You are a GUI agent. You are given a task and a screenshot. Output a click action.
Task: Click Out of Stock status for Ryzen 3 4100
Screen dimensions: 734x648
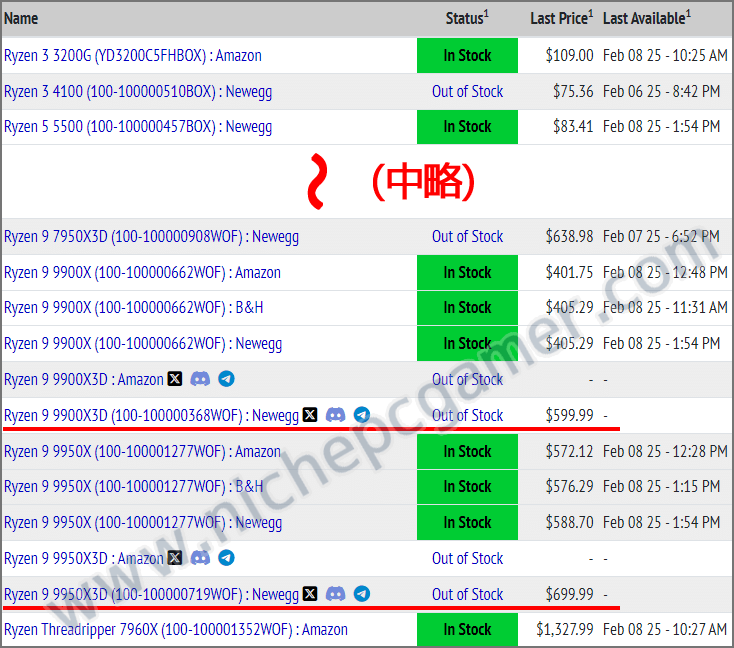coord(467,91)
